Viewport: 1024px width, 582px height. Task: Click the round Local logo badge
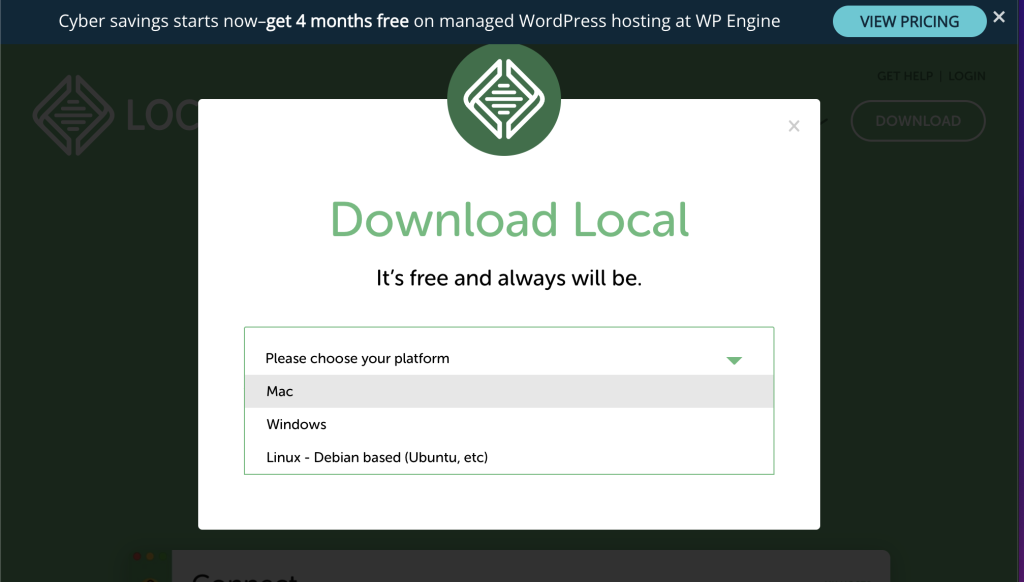504,99
